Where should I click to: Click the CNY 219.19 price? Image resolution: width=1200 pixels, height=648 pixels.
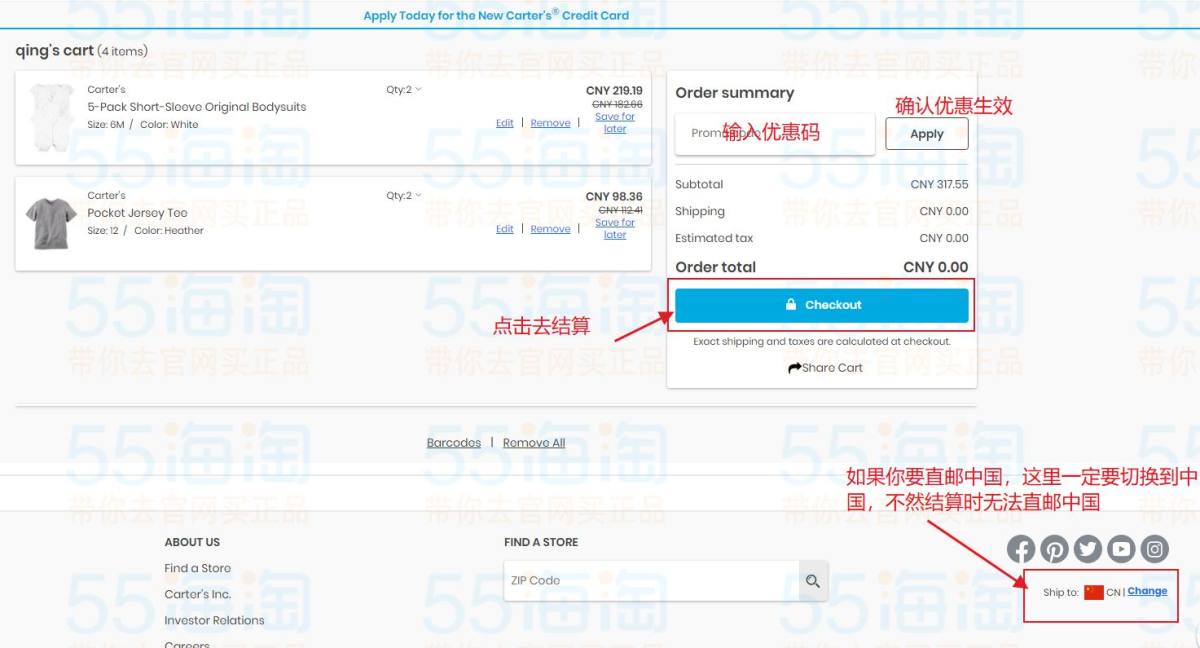[x=614, y=90]
